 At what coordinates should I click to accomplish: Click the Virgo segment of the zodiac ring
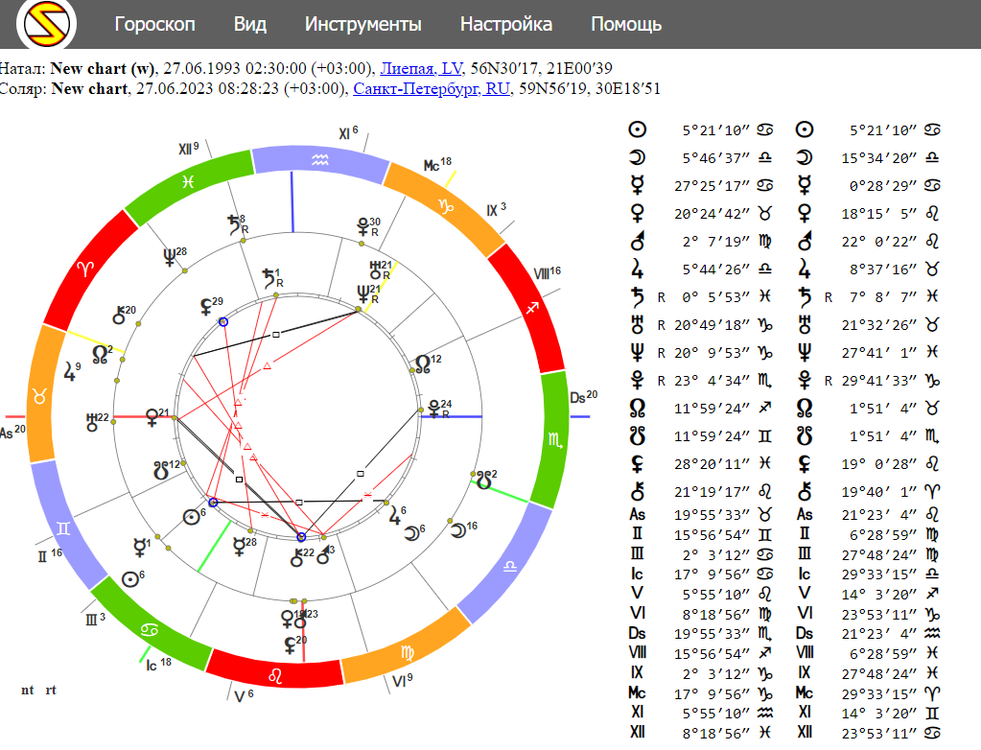(407, 652)
